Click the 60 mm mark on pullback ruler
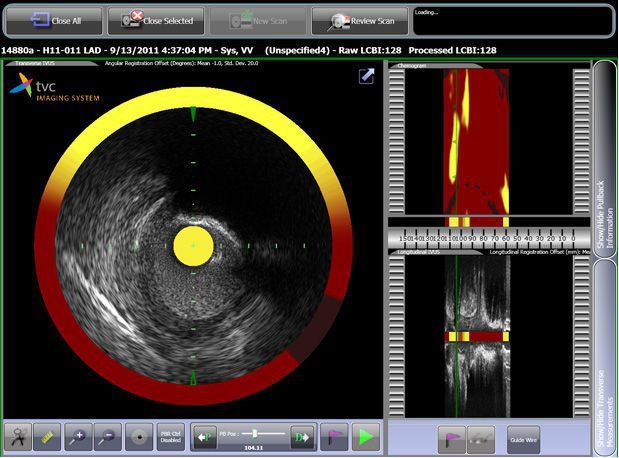The width and height of the screenshot is (619, 458). coord(506,238)
